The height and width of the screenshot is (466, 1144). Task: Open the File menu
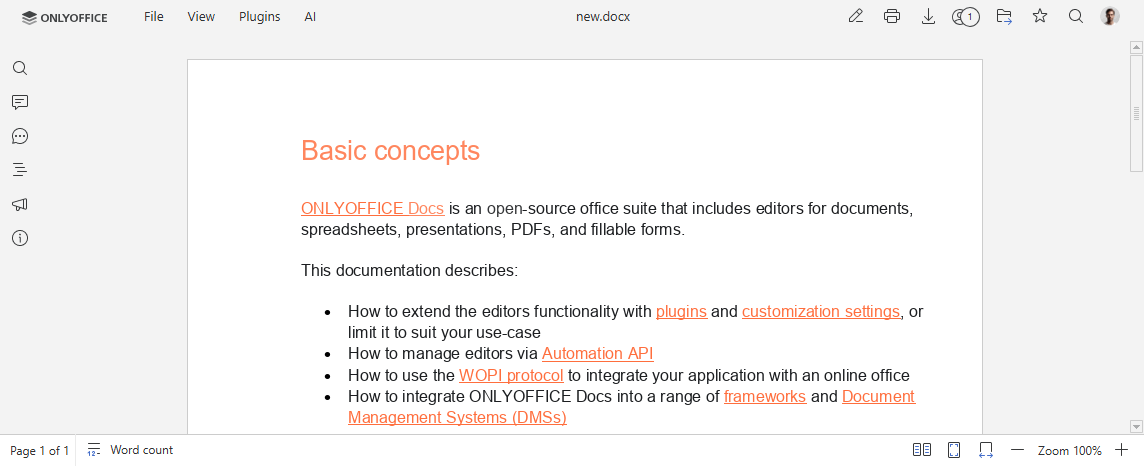pos(154,16)
